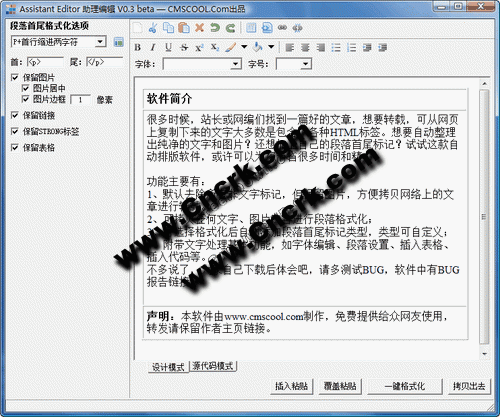Click the red X delete icon
This screenshot has width=500, height=417.
pyautogui.click(x=199, y=28)
